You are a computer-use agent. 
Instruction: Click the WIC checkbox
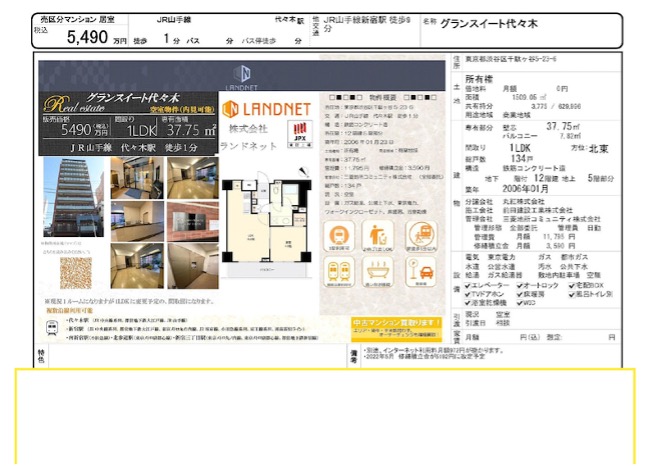point(520,303)
